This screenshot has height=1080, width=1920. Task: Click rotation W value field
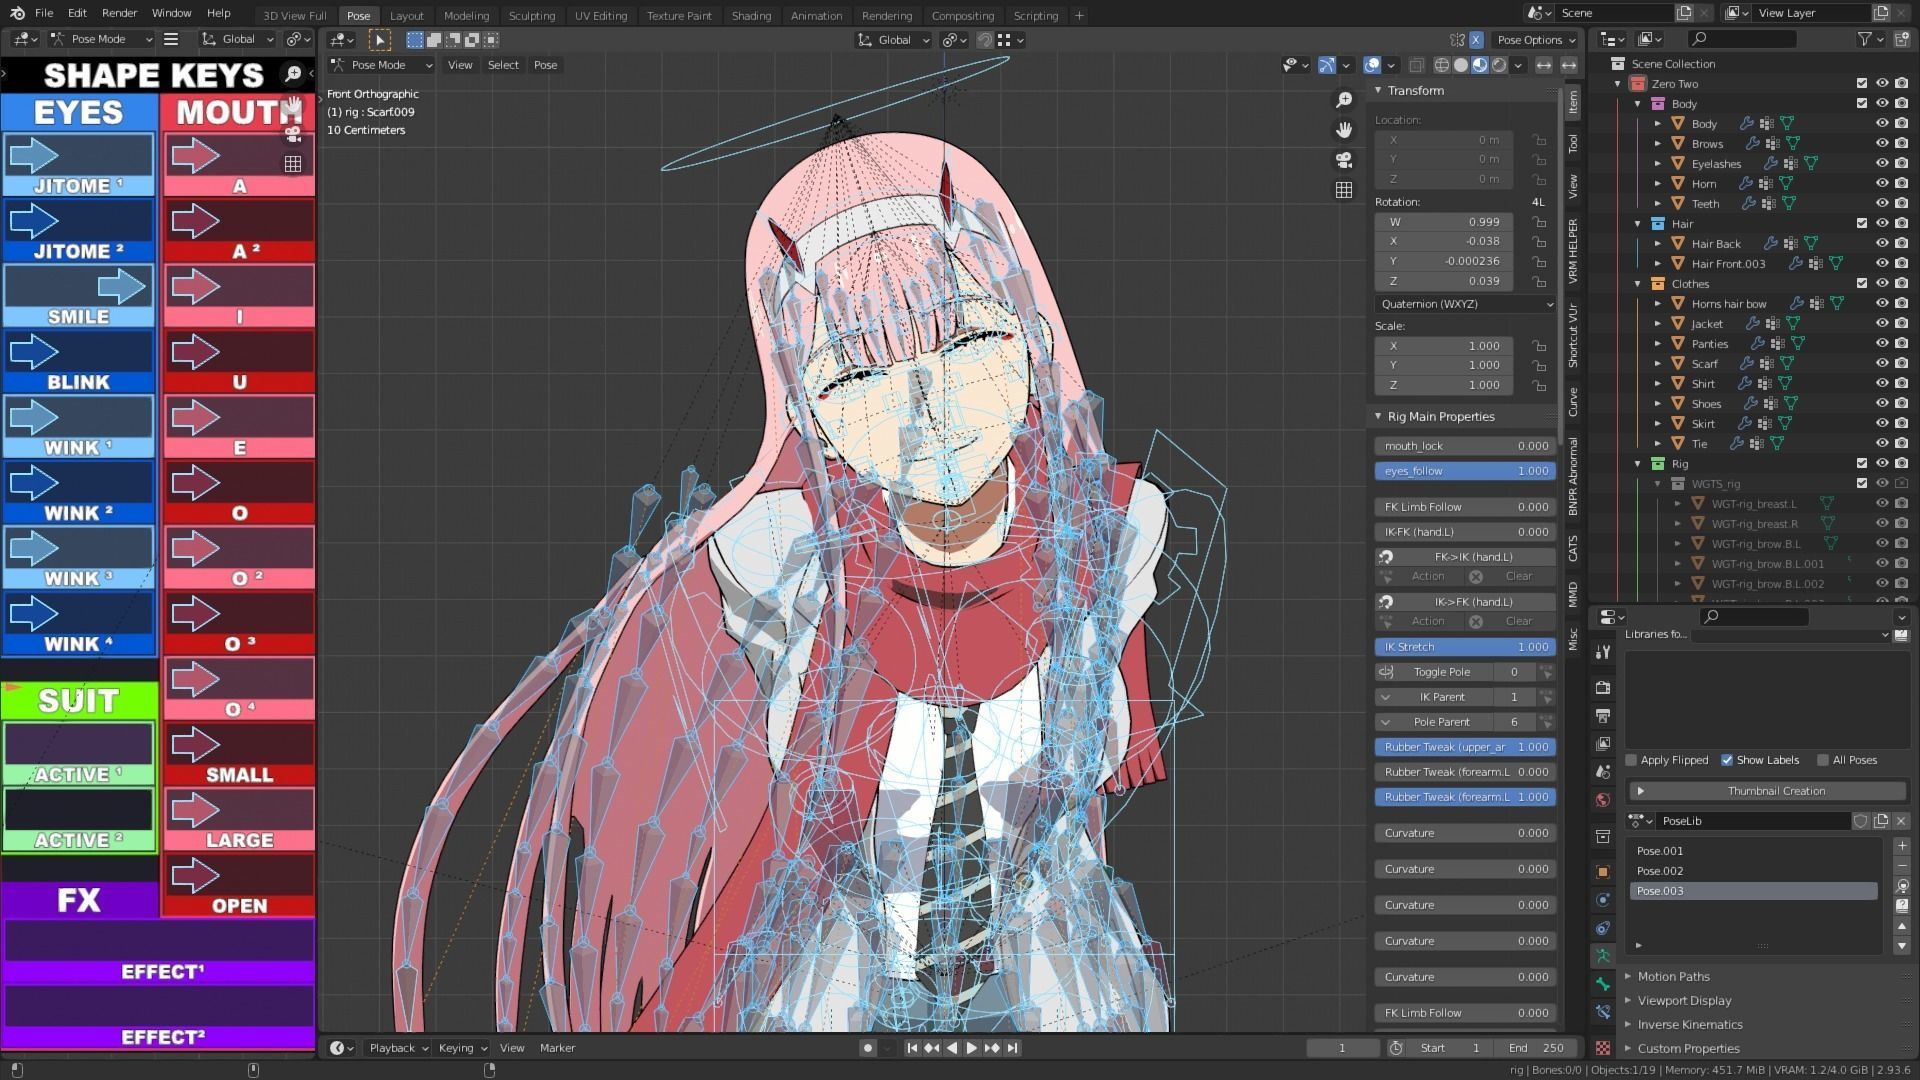point(1443,222)
